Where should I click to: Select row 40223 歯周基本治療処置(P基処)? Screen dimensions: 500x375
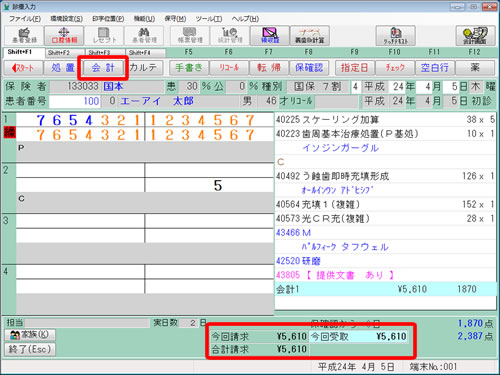point(385,134)
